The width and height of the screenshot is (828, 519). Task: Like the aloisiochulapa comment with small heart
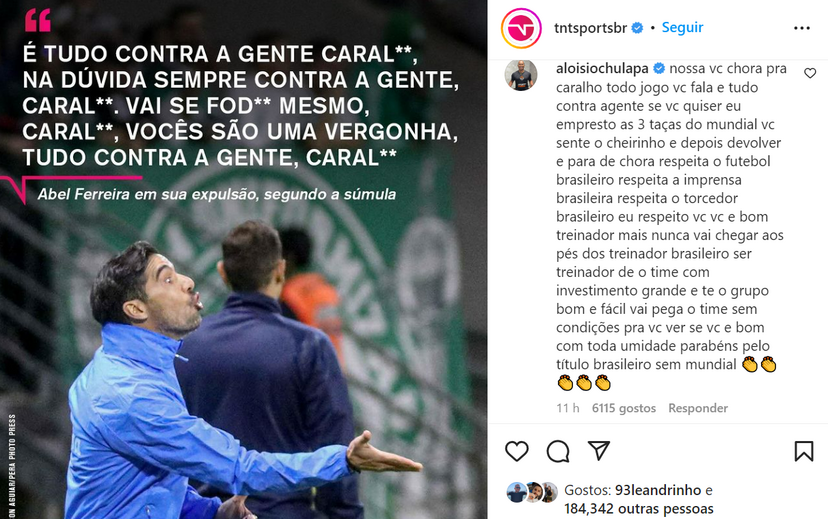[810, 73]
